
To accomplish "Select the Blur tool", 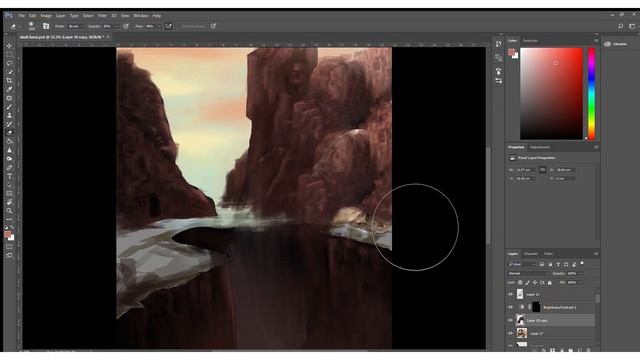I will click(9, 150).
